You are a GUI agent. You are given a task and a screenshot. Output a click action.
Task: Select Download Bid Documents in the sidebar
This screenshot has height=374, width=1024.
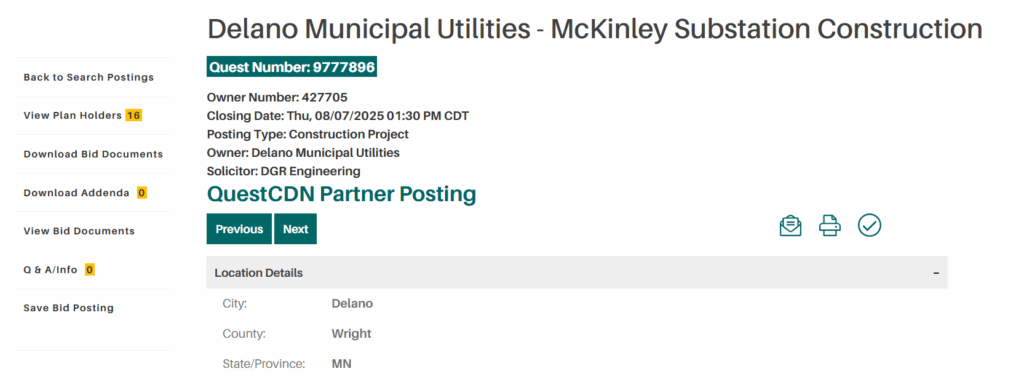click(93, 154)
